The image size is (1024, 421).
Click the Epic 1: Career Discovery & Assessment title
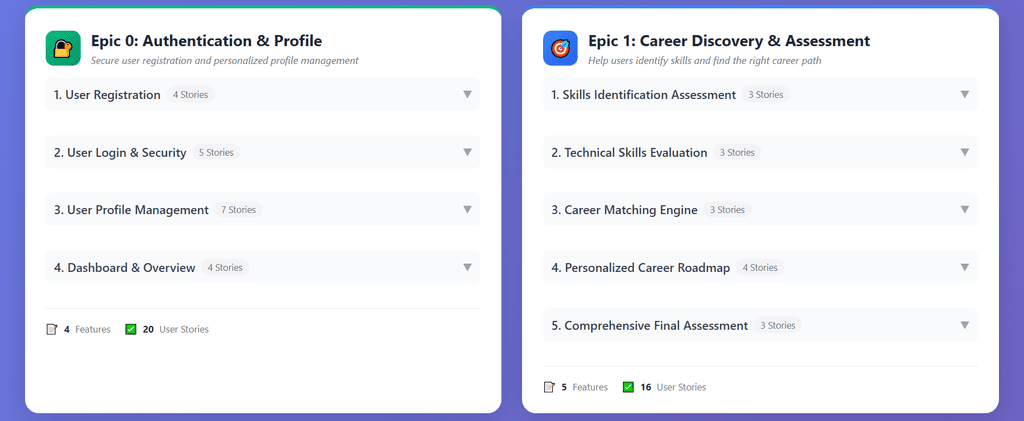[x=729, y=41]
